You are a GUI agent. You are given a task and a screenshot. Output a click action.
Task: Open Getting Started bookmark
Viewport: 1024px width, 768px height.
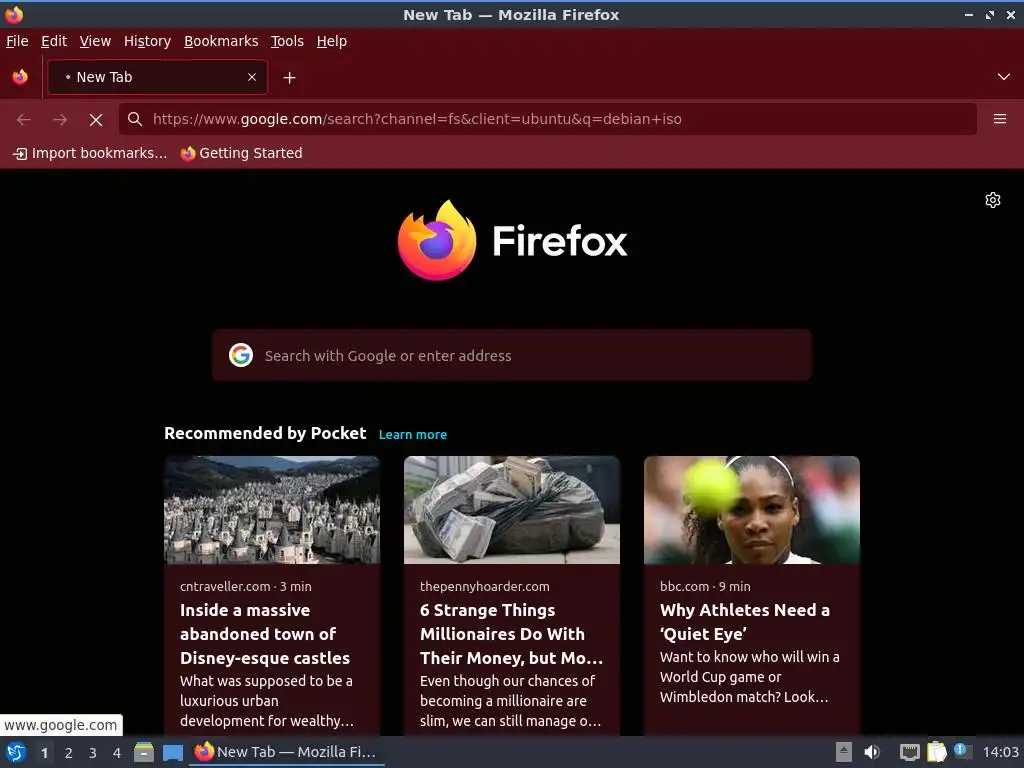coord(242,153)
